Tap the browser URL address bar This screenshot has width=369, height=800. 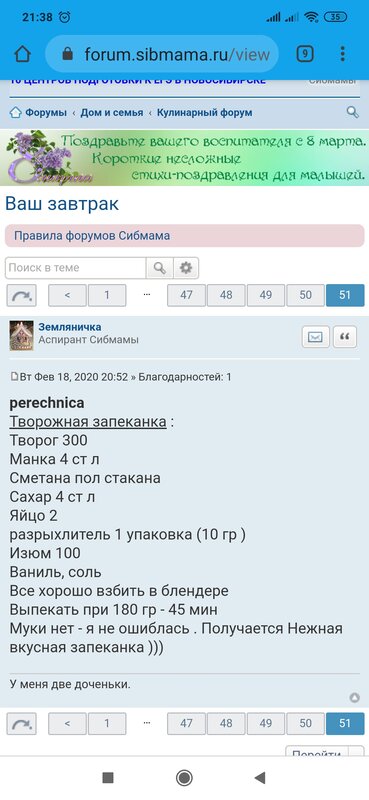162,54
